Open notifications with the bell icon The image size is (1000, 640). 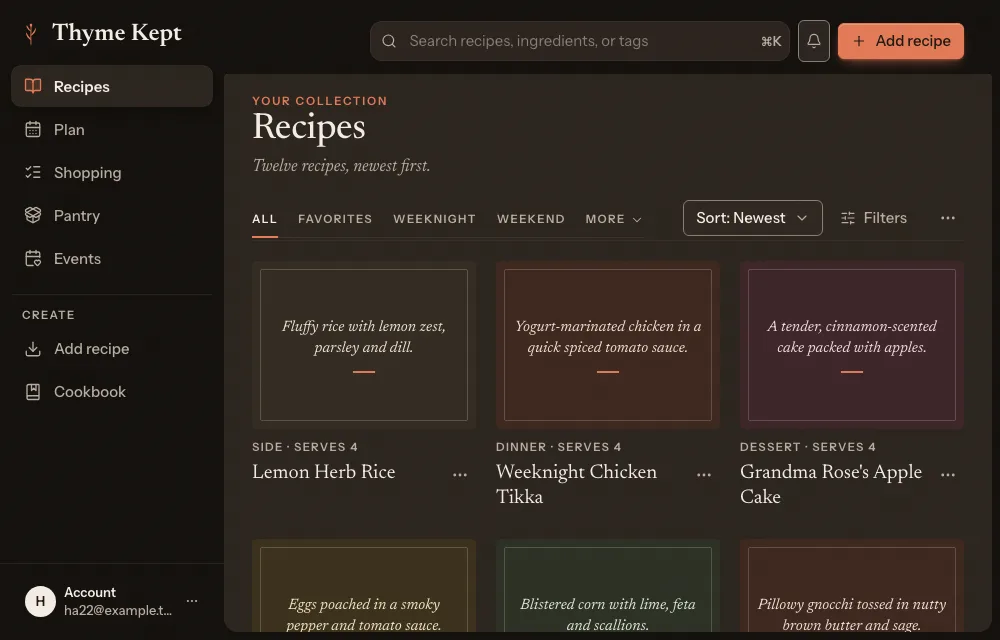click(x=814, y=41)
